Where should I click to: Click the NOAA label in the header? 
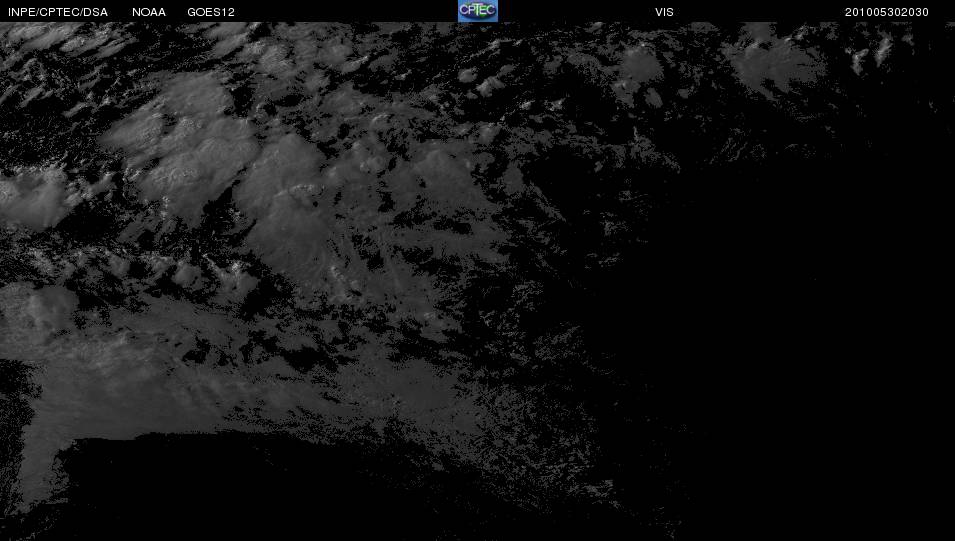149,12
